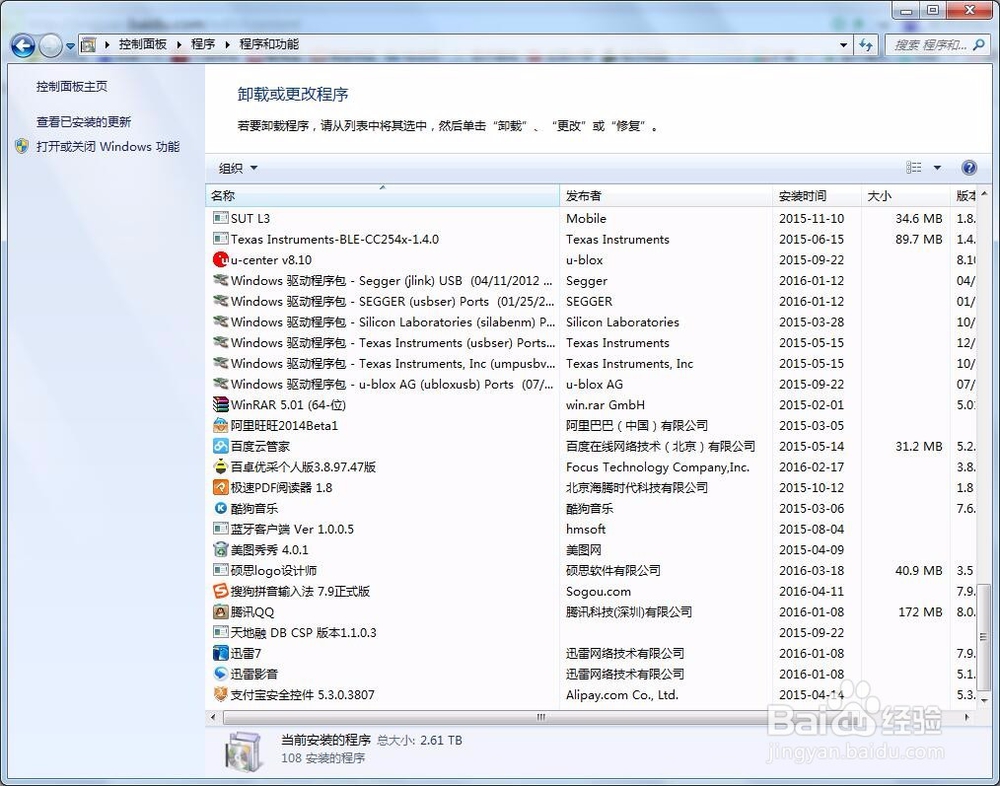The height and width of the screenshot is (786, 1000).
Task: Click the 支付宝安全控件 icon
Action: 220,694
